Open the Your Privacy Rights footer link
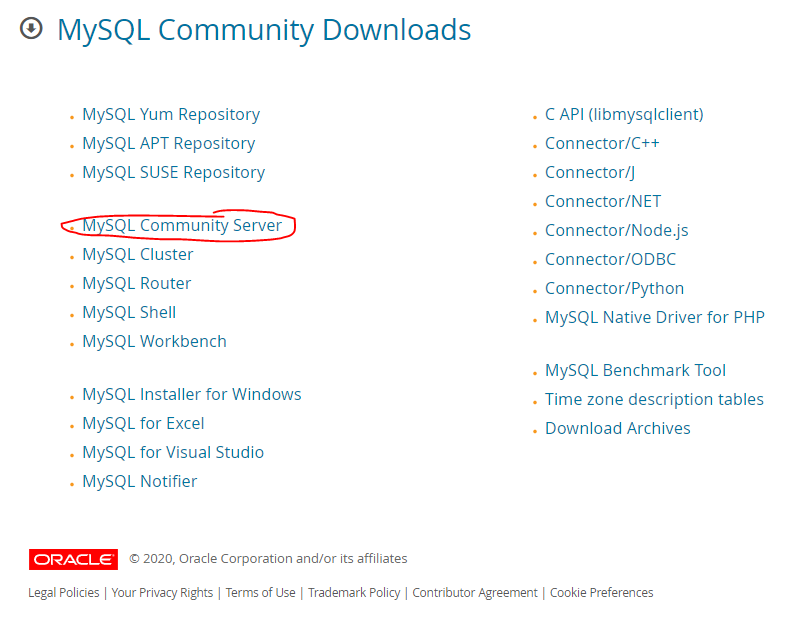Image resolution: width=810 pixels, height=636 pixels. 162,593
